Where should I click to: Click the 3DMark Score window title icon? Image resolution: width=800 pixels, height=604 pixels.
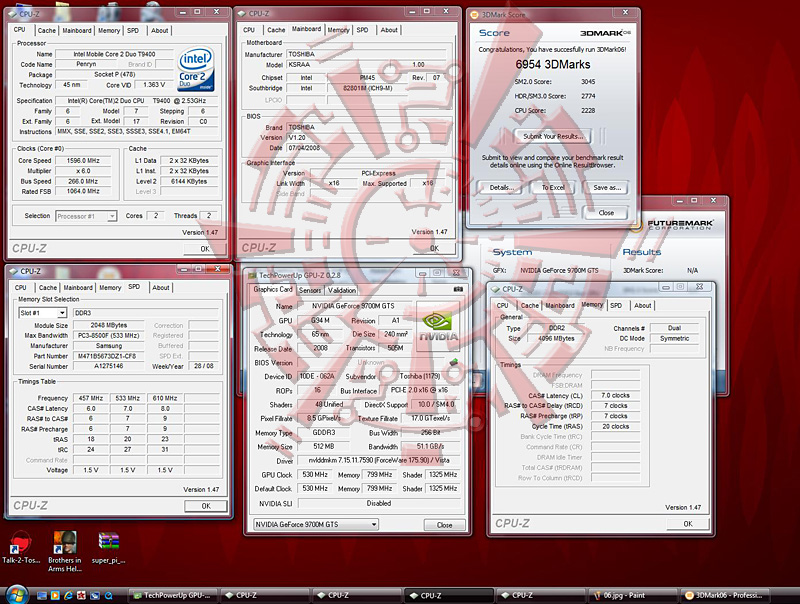pos(474,15)
